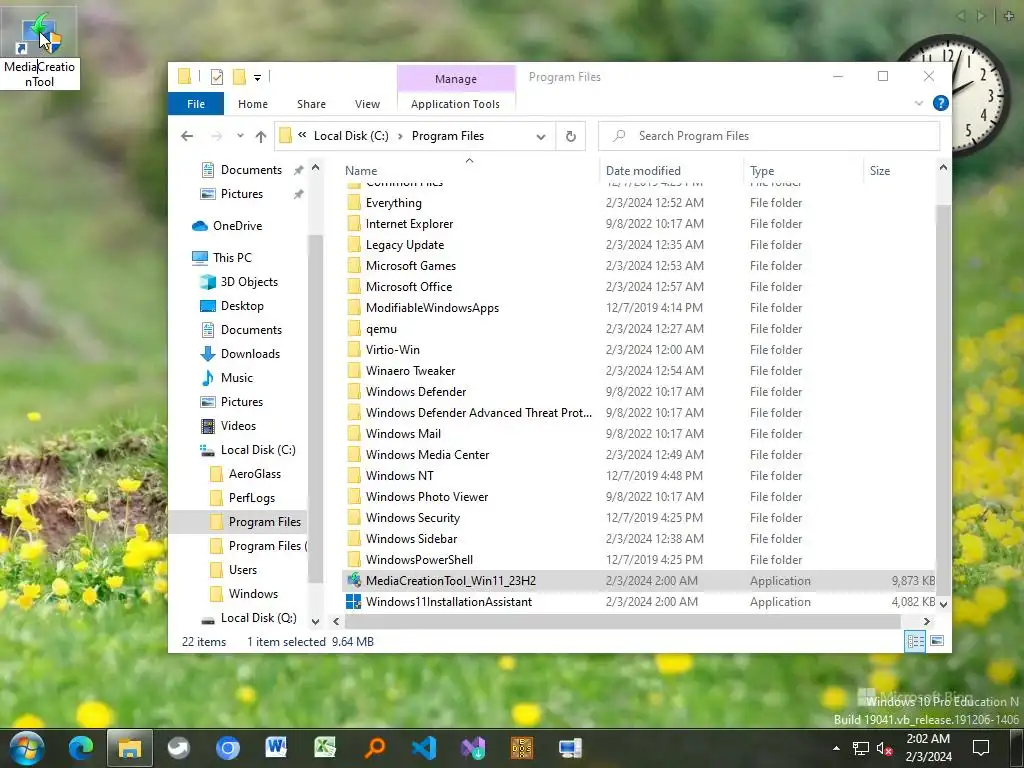Click inside Search Program Files box
Viewport: 1024px width, 768px height.
click(x=769, y=136)
